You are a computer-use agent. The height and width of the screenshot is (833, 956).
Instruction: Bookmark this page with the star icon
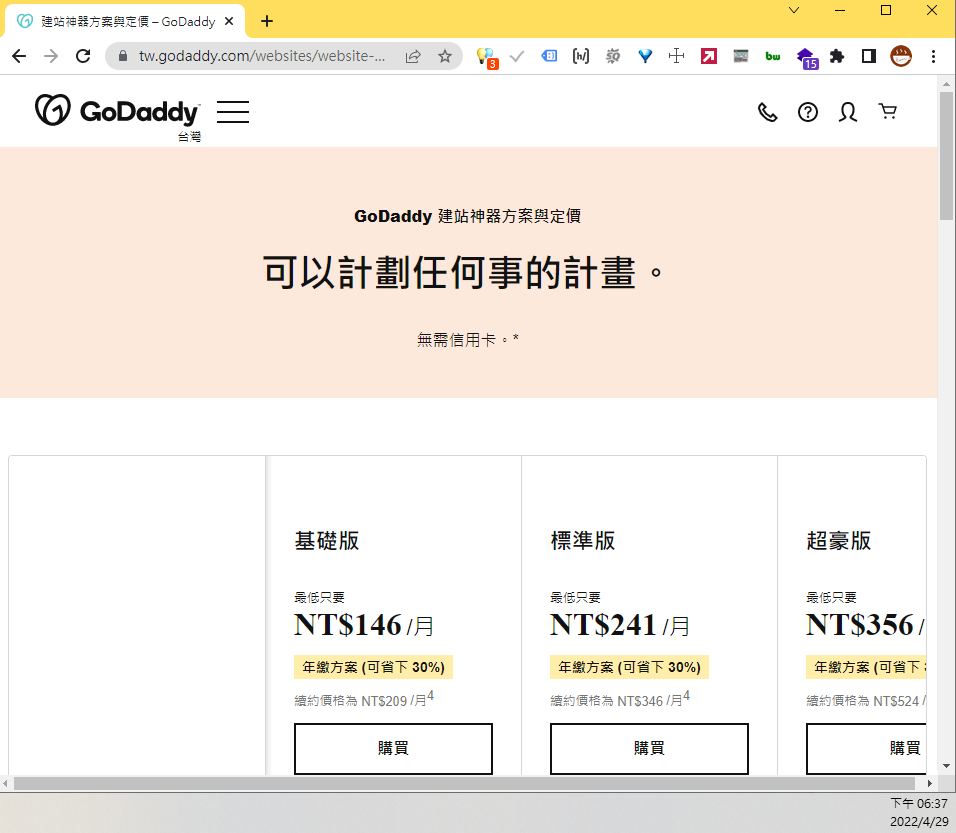pyautogui.click(x=445, y=56)
